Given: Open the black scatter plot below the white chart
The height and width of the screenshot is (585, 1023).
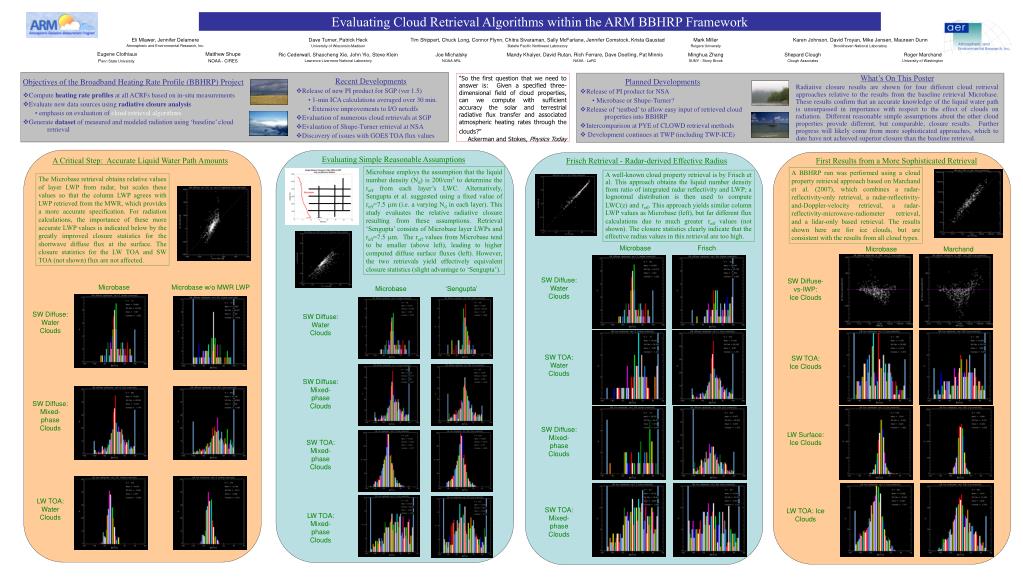Looking at the screenshot, I should pyautogui.click(x=323, y=260).
